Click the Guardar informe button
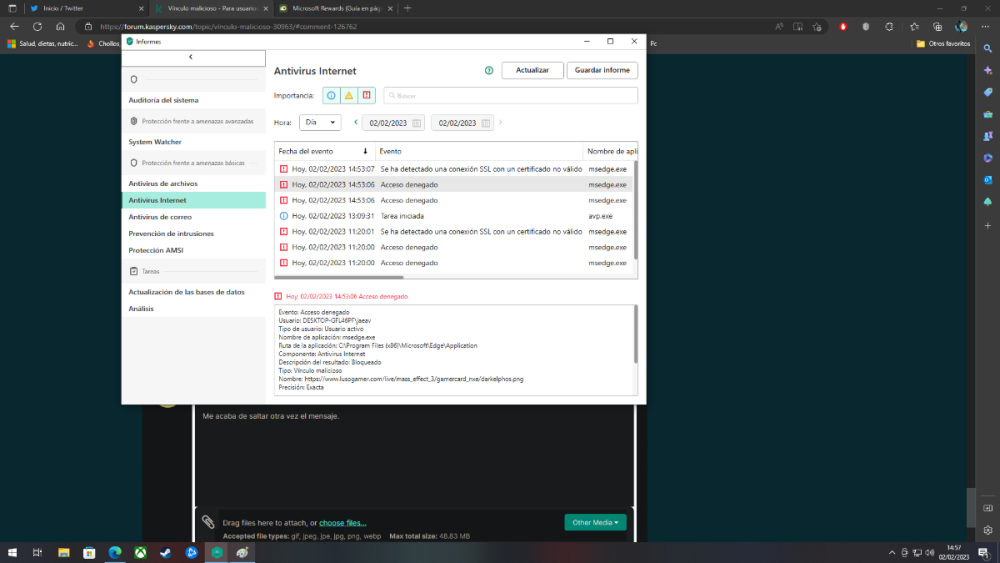Viewport: 1000px width, 563px height. click(x=602, y=70)
